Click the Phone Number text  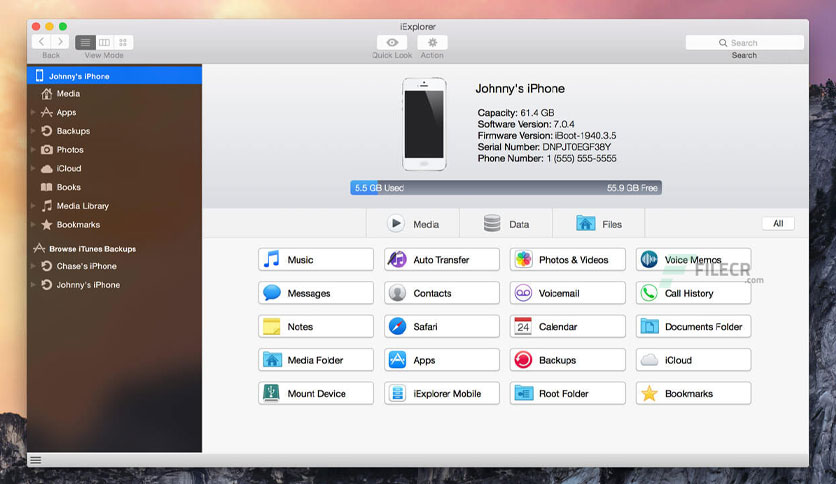pos(547,158)
